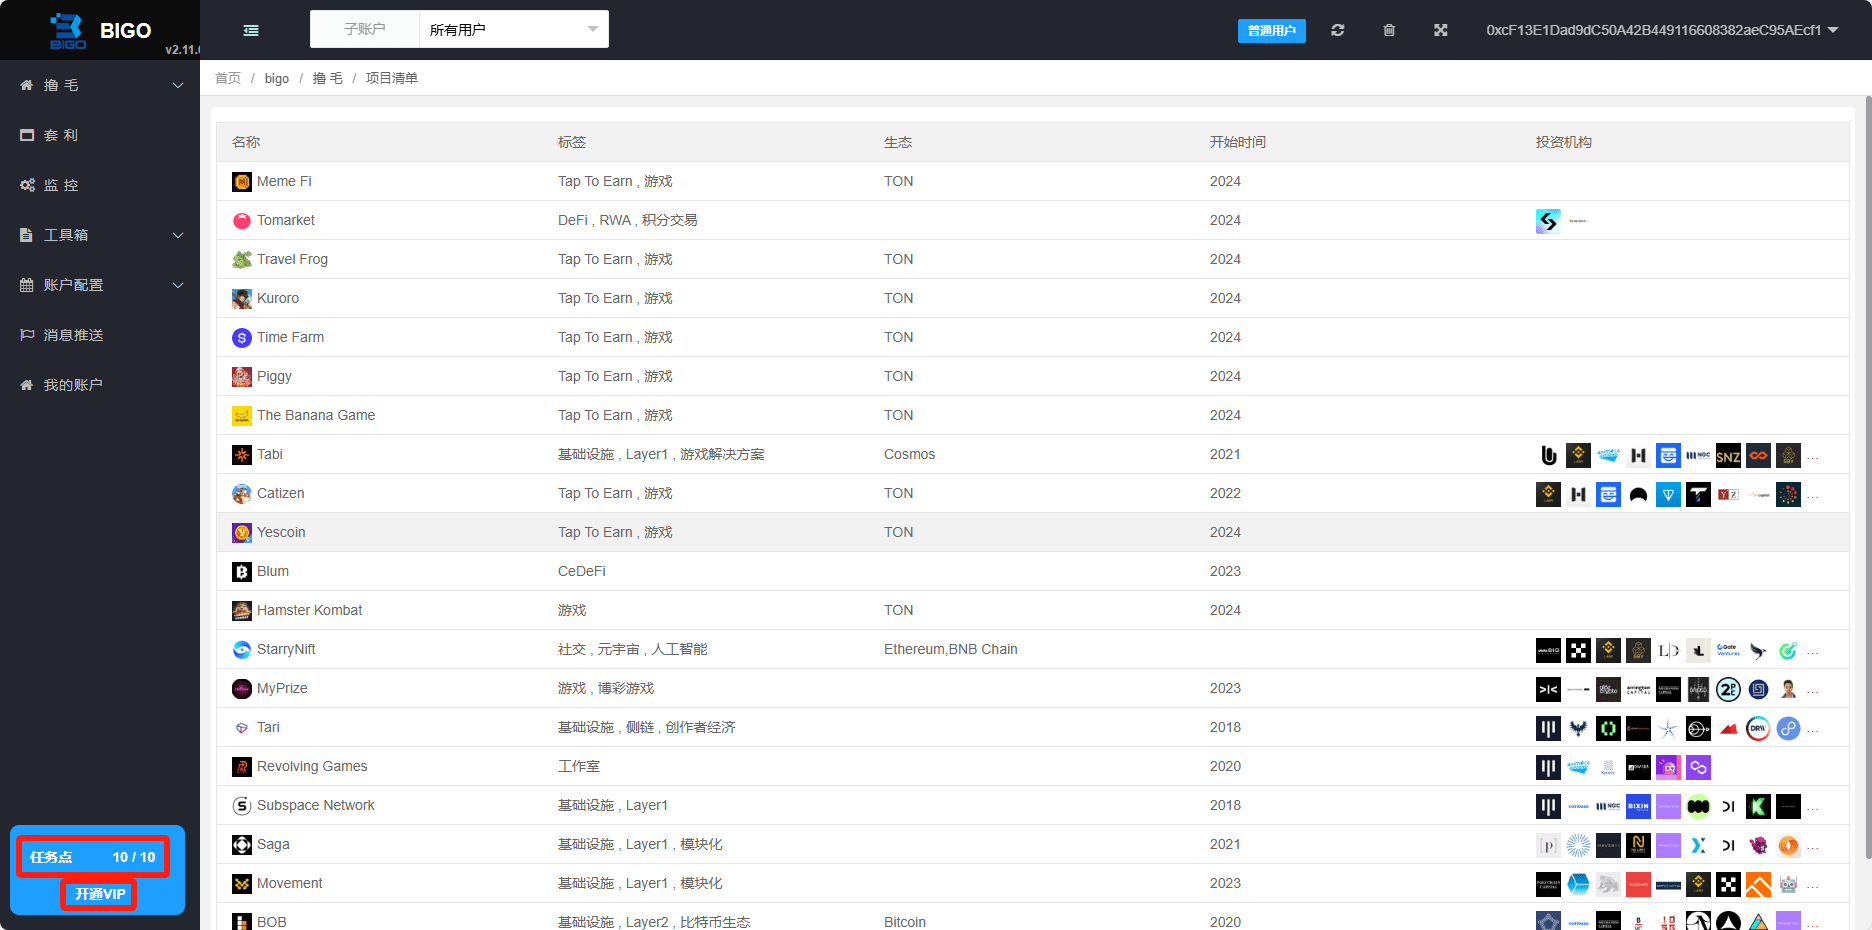1872x930 pixels.
Task: Go to 首页 breadcrumb link
Action: (x=228, y=78)
